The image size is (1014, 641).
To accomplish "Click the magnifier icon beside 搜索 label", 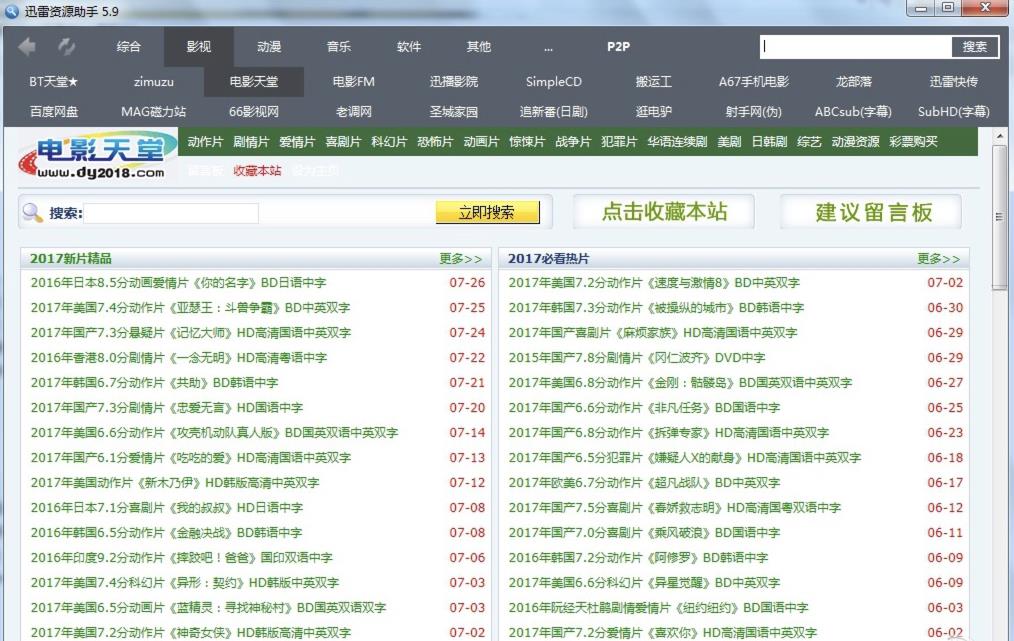I will [32, 213].
